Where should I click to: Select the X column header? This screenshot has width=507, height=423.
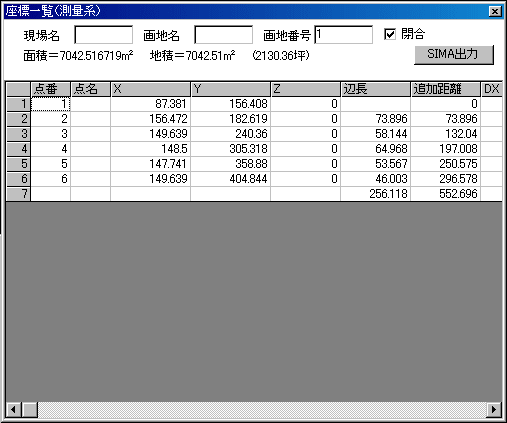tap(150, 89)
